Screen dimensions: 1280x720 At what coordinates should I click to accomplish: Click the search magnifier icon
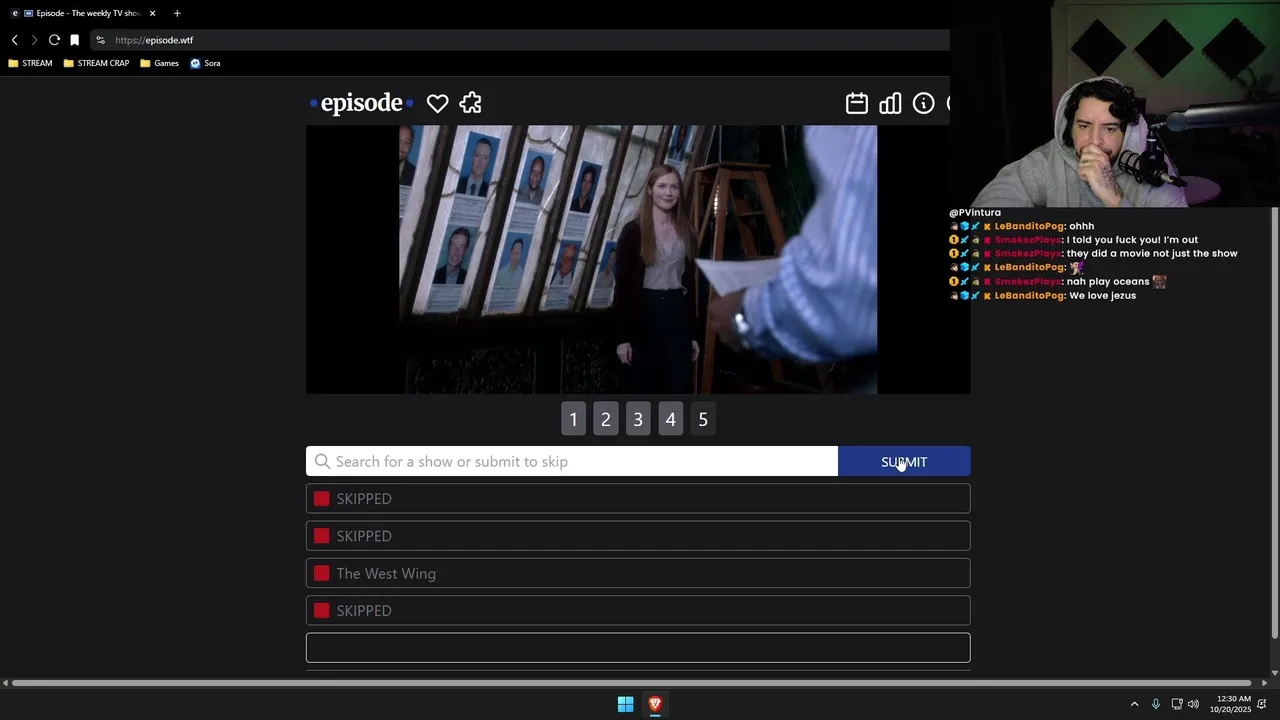pyautogui.click(x=322, y=461)
